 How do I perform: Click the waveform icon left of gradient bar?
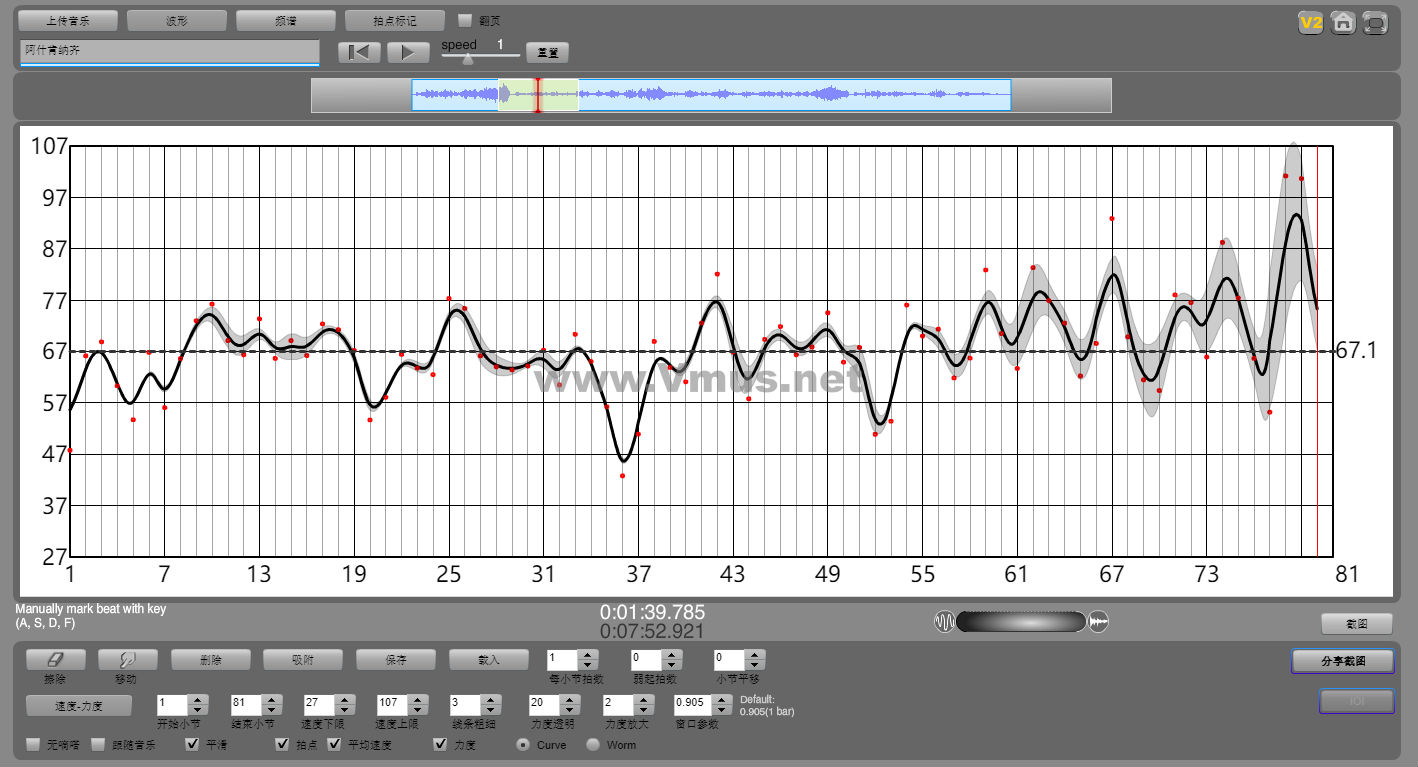pos(944,622)
